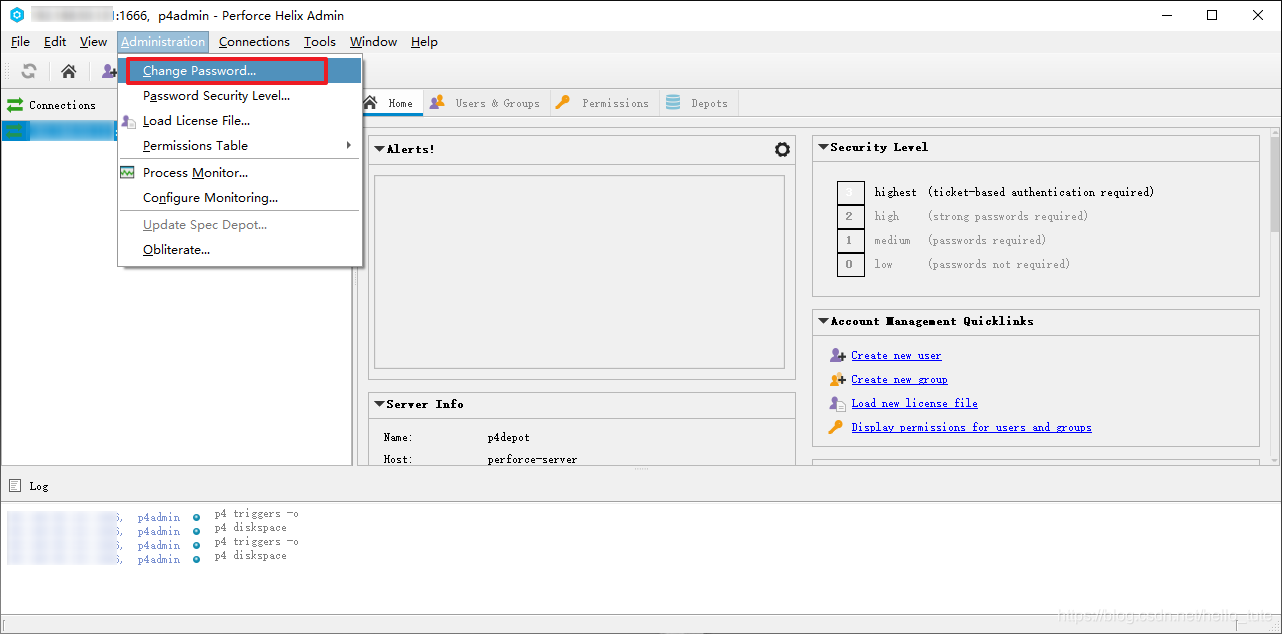The width and height of the screenshot is (1282, 634).
Task: Click host value perforce-server
Action: click(x=532, y=459)
